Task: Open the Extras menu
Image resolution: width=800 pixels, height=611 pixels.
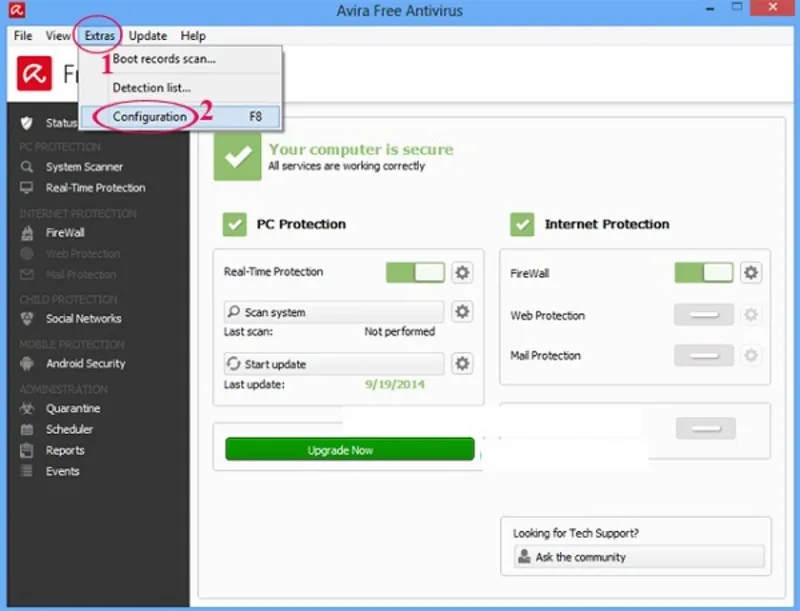Action: click(x=99, y=35)
